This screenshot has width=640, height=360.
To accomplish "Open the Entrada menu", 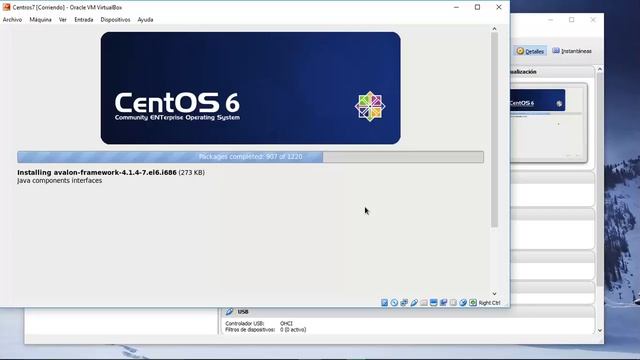I will [x=84, y=20].
